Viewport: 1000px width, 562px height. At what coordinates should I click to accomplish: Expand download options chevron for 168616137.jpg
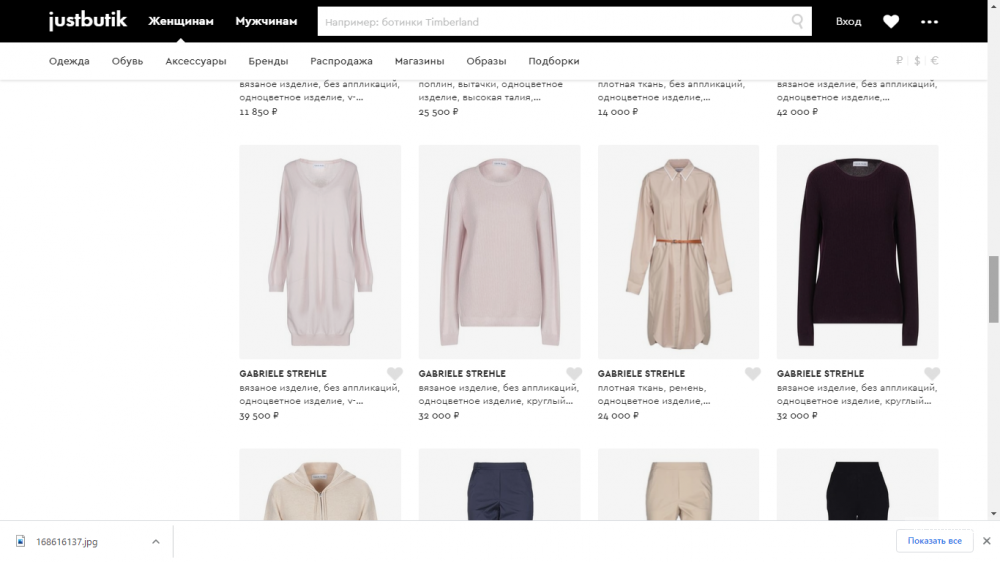156,542
